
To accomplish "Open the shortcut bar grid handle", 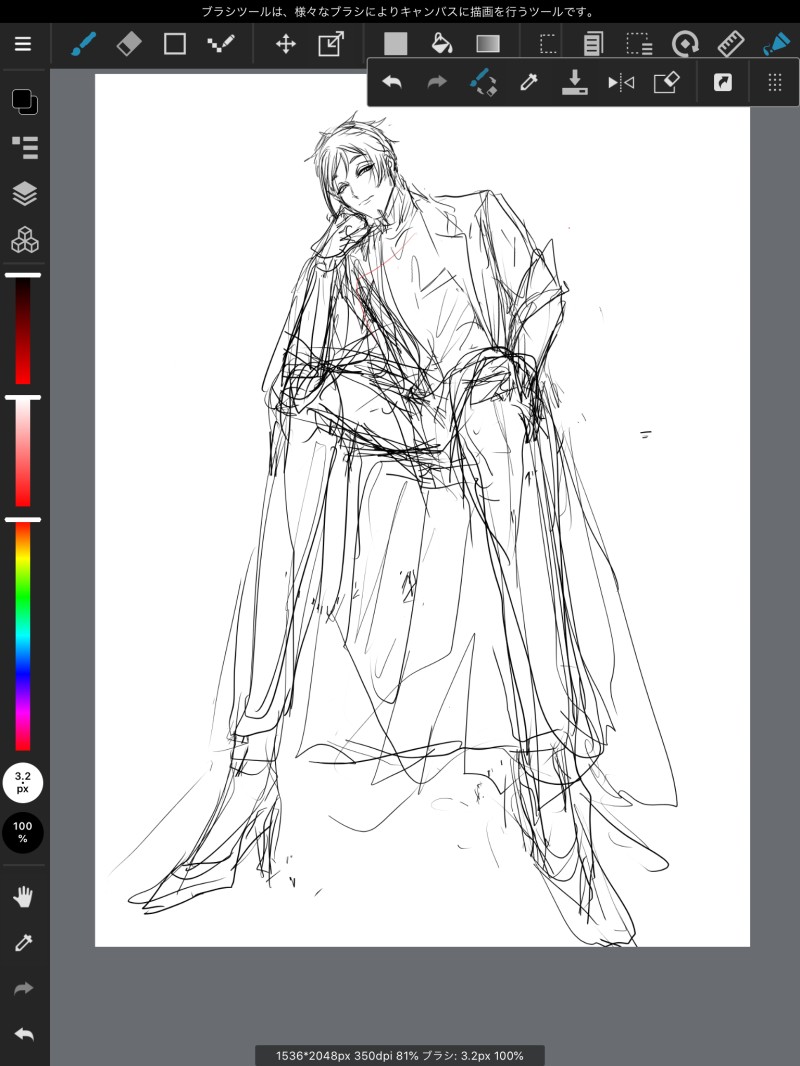I will click(775, 82).
